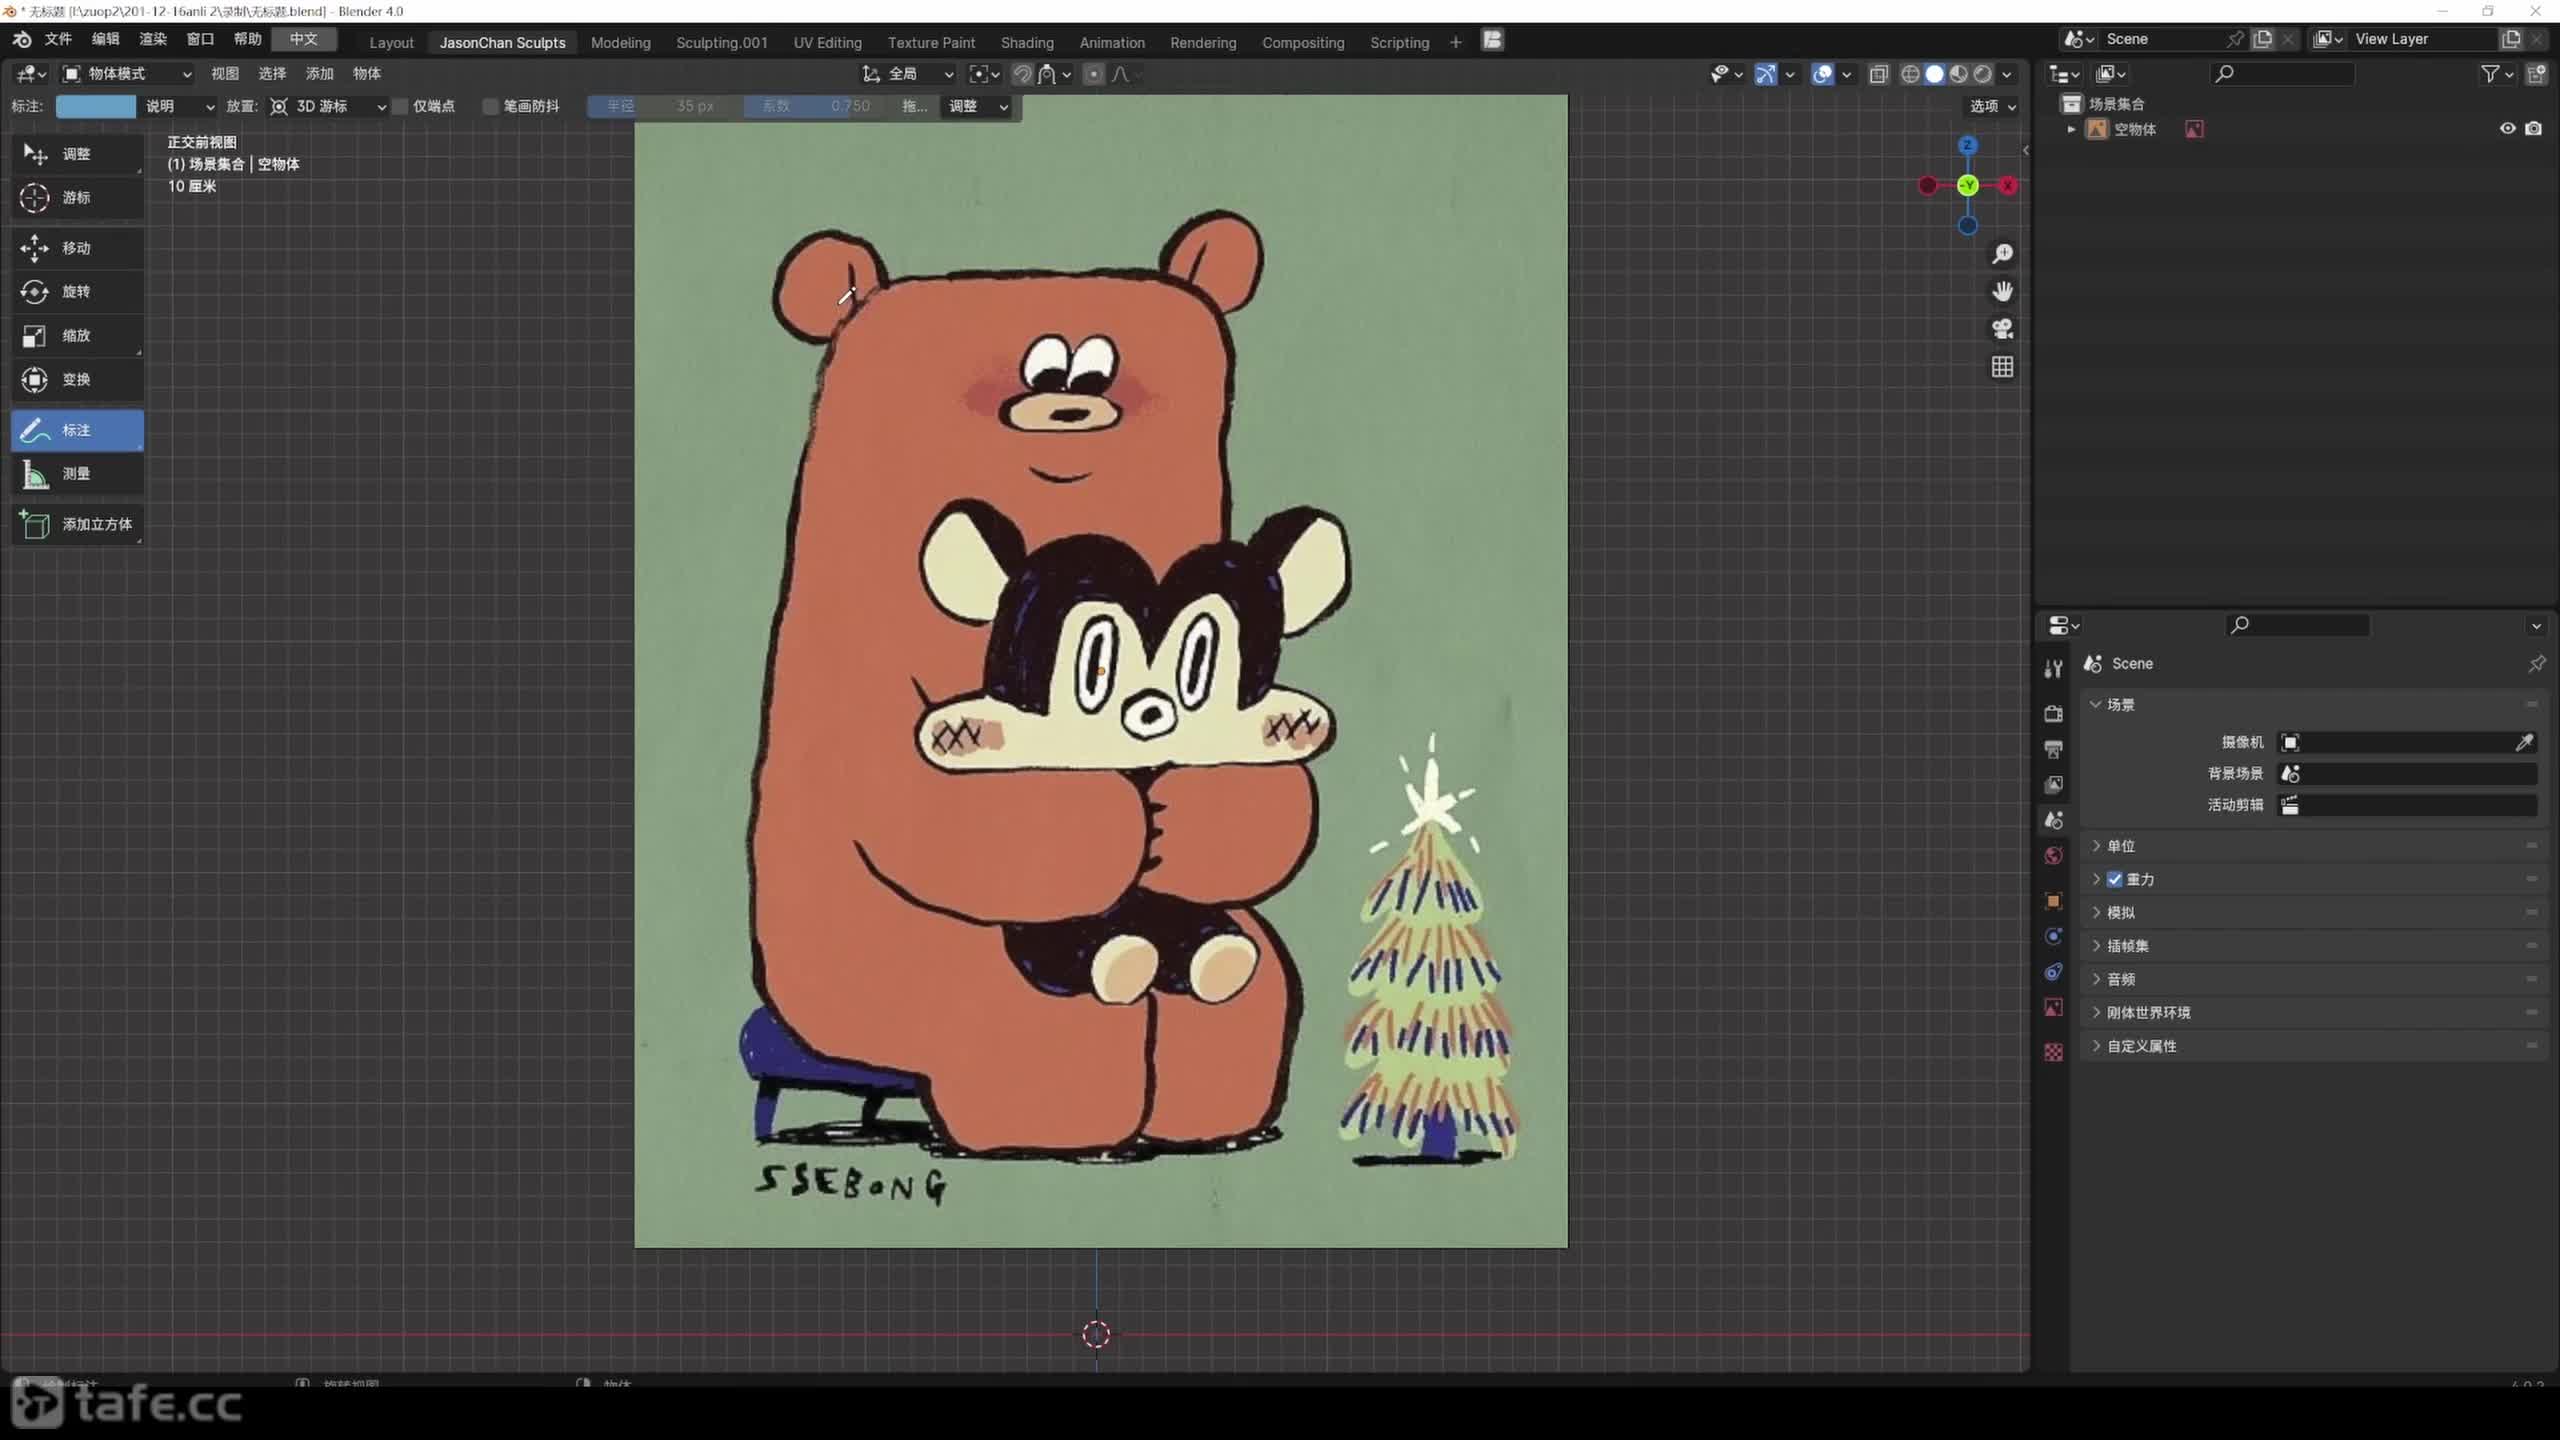Select the 旋转 (Rotate) tool
This screenshot has width=2560, height=1440.
tap(77, 292)
